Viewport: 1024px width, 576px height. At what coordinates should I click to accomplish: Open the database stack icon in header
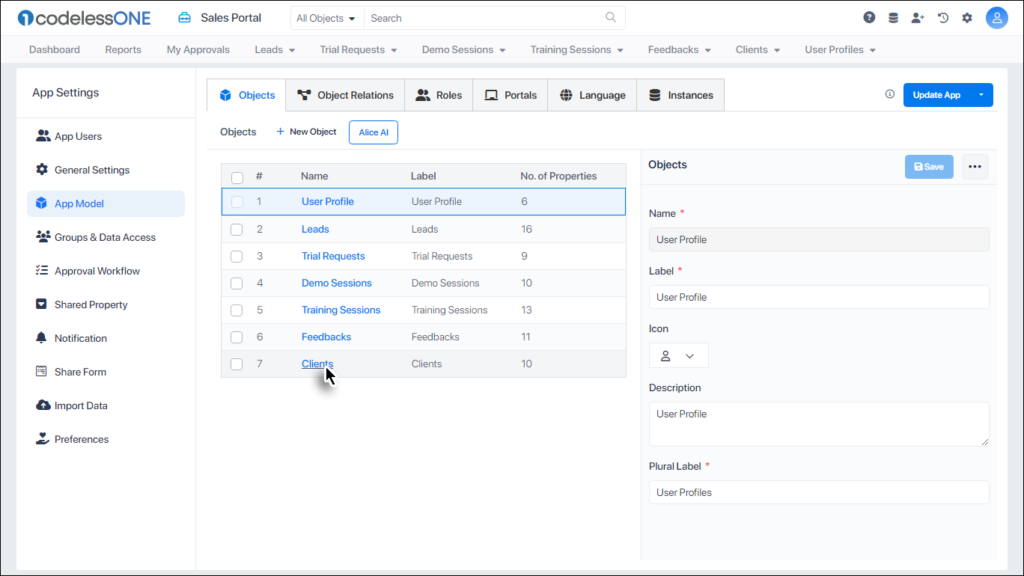coord(893,18)
